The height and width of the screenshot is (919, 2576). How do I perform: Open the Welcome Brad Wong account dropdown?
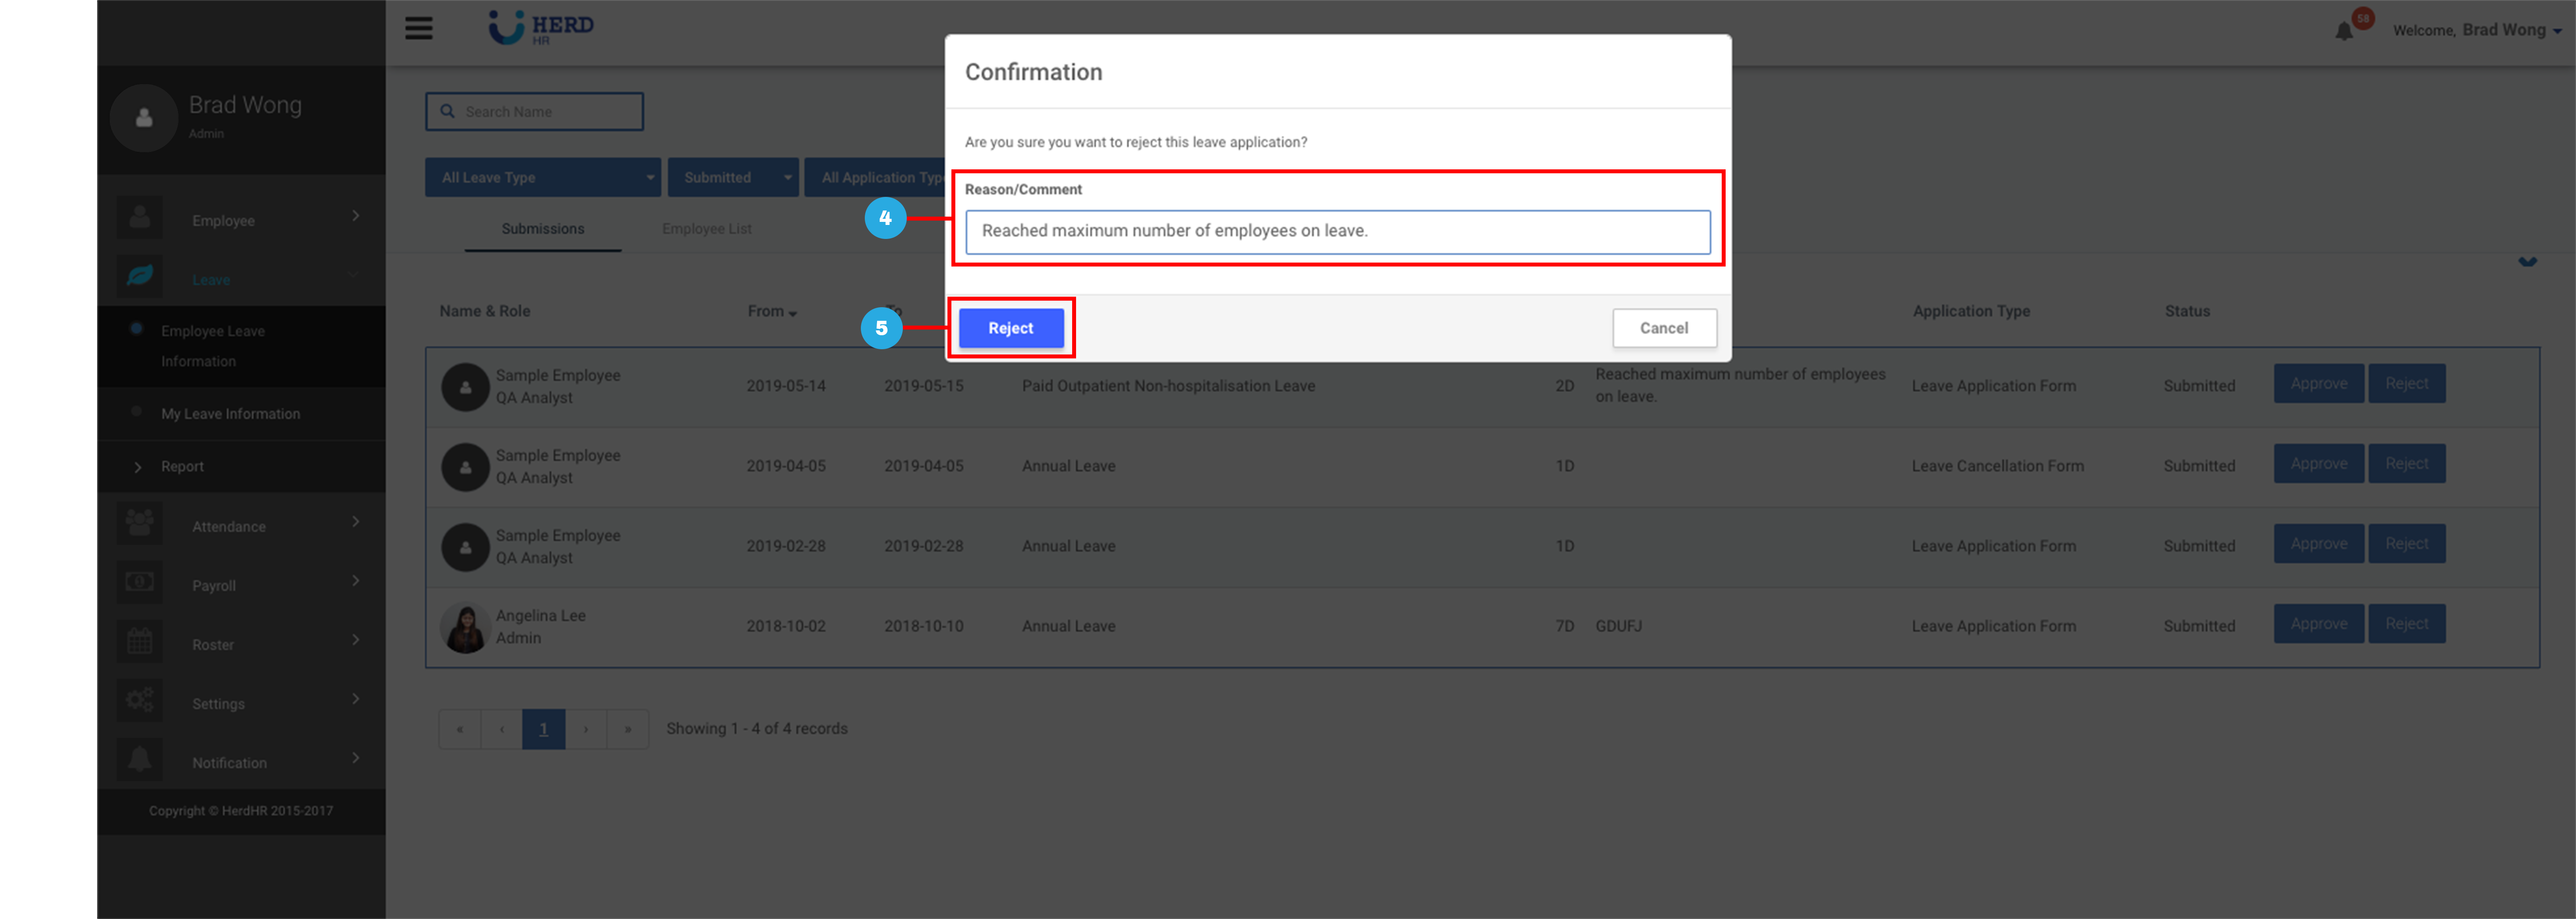click(x=2478, y=29)
